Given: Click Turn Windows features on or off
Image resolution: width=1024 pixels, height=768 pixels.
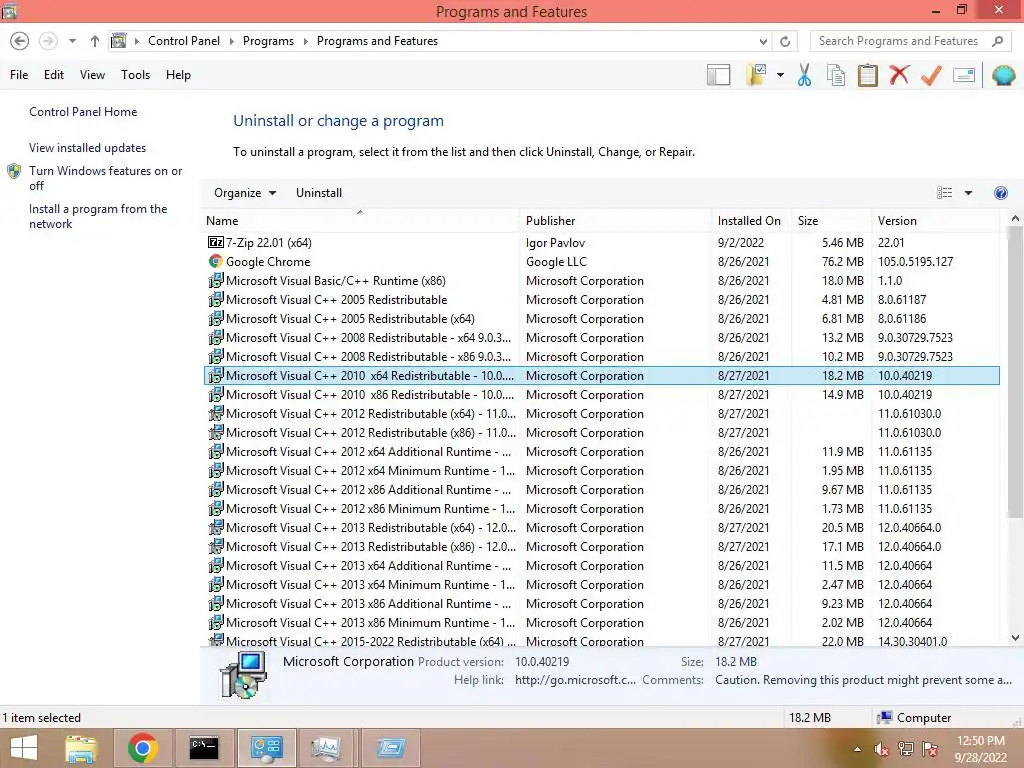Looking at the screenshot, I should tap(105, 178).
